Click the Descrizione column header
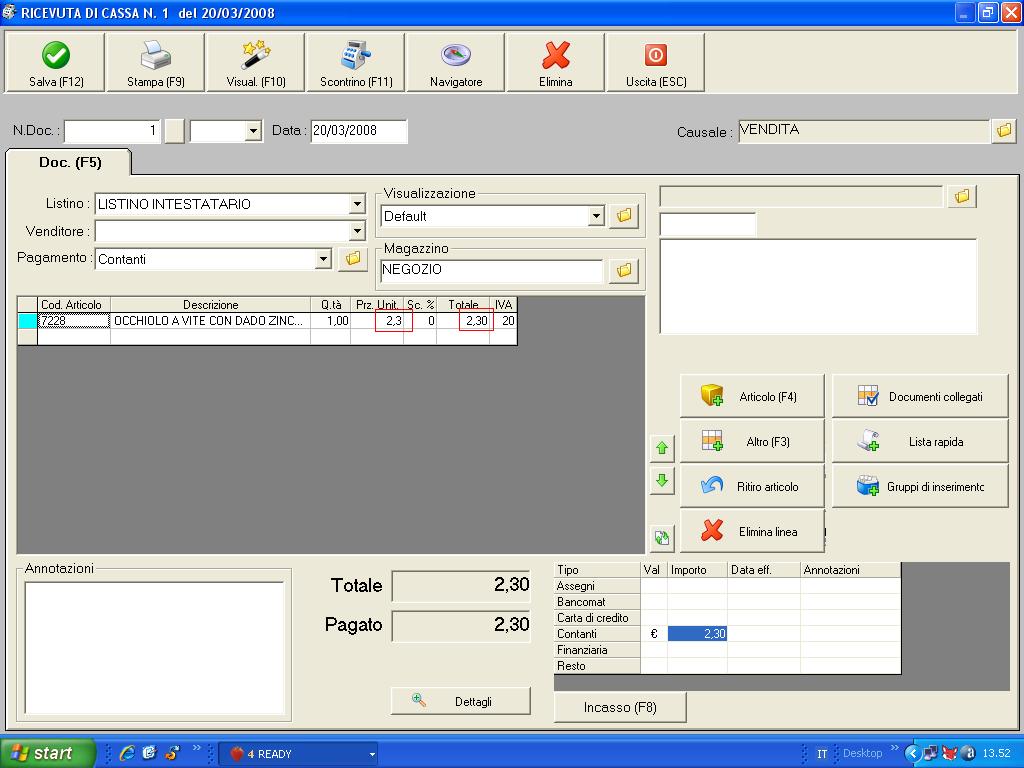The height and width of the screenshot is (768, 1024). (x=210, y=304)
